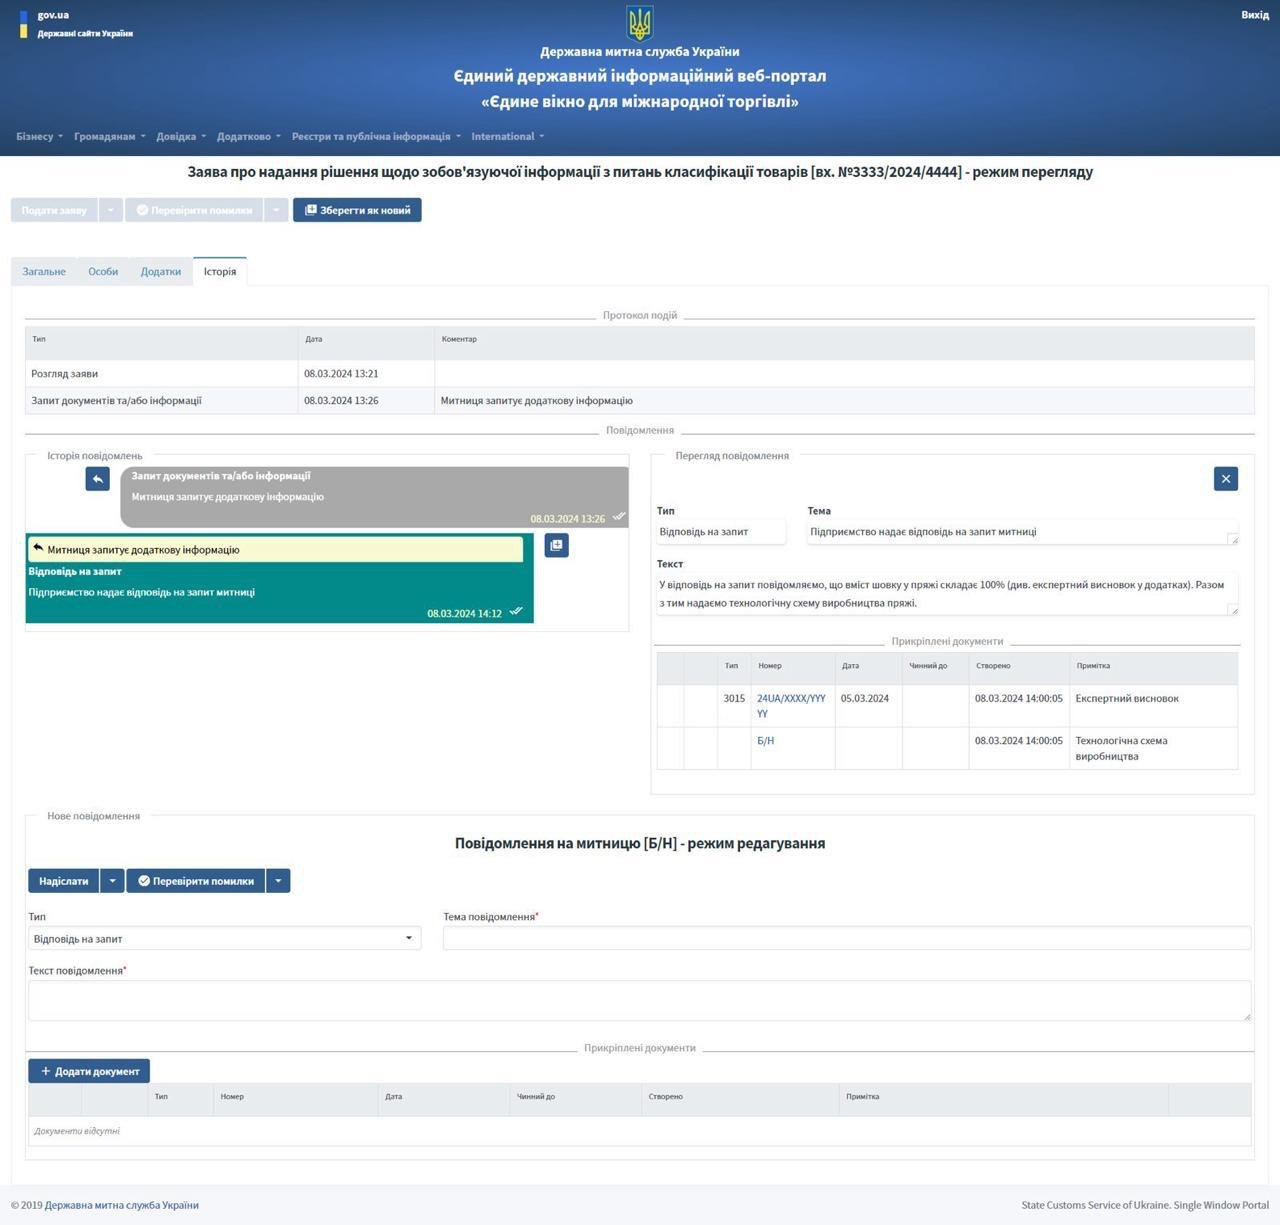The image size is (1280, 1225).
Task: Select the Історія tab
Action: pos(220,271)
